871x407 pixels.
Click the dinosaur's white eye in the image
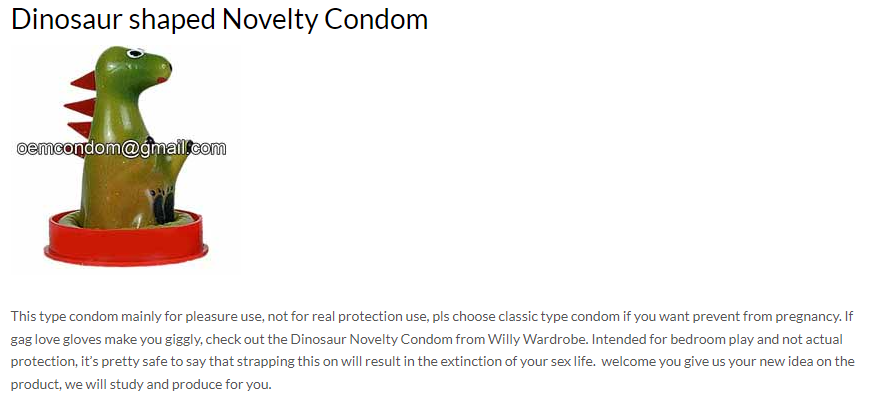[x=135, y=53]
